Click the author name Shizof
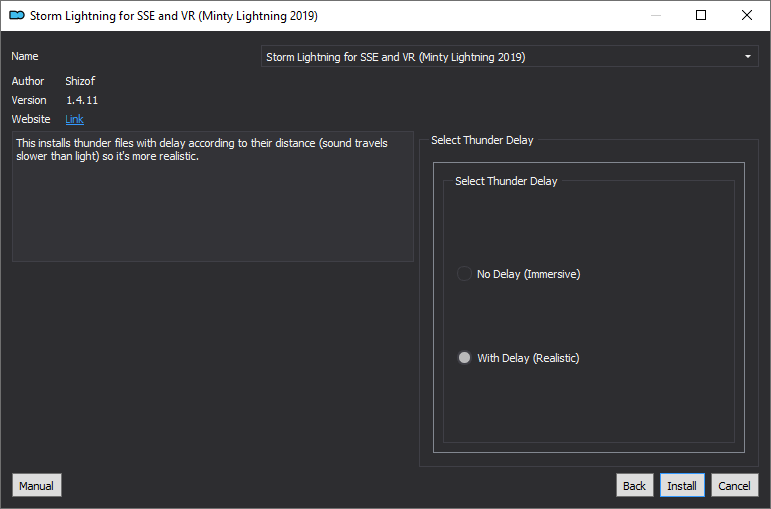The height and width of the screenshot is (509, 771). [x=80, y=81]
